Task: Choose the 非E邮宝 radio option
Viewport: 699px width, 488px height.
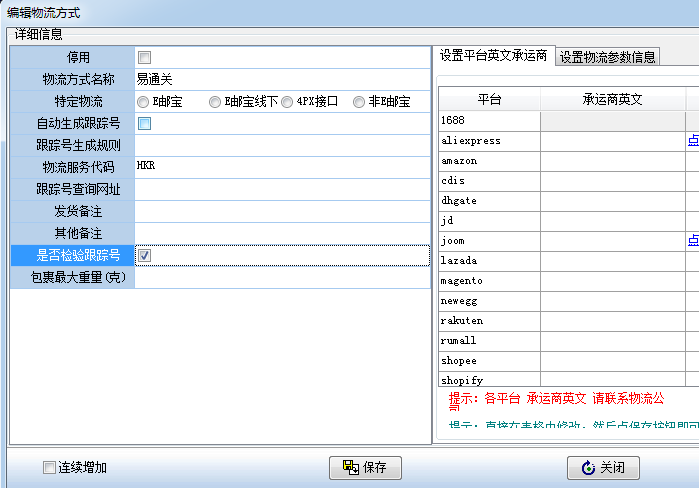Action: (x=359, y=102)
